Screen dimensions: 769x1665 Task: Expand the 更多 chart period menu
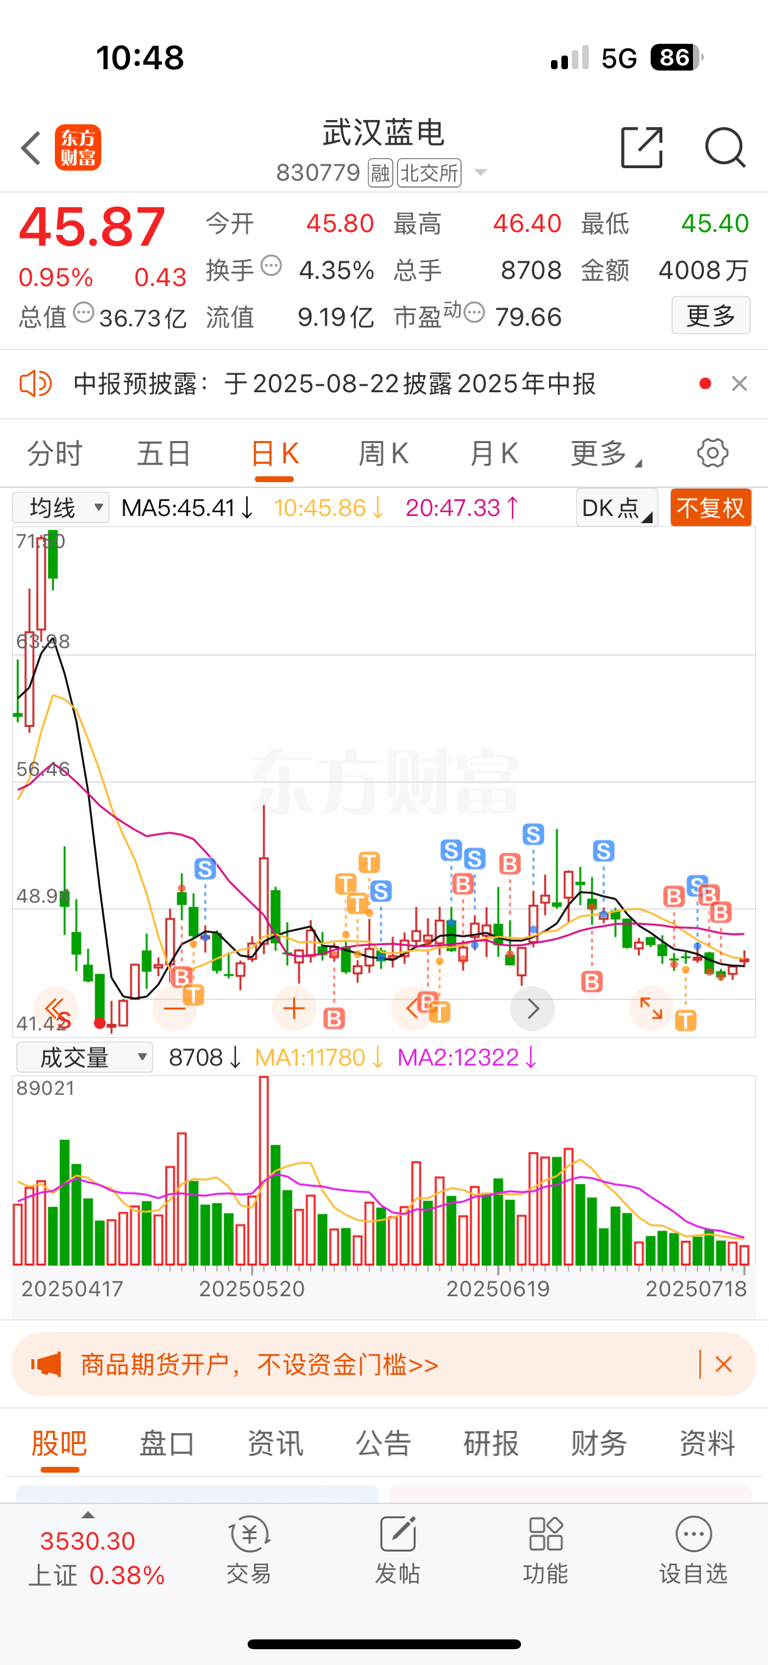[606, 453]
